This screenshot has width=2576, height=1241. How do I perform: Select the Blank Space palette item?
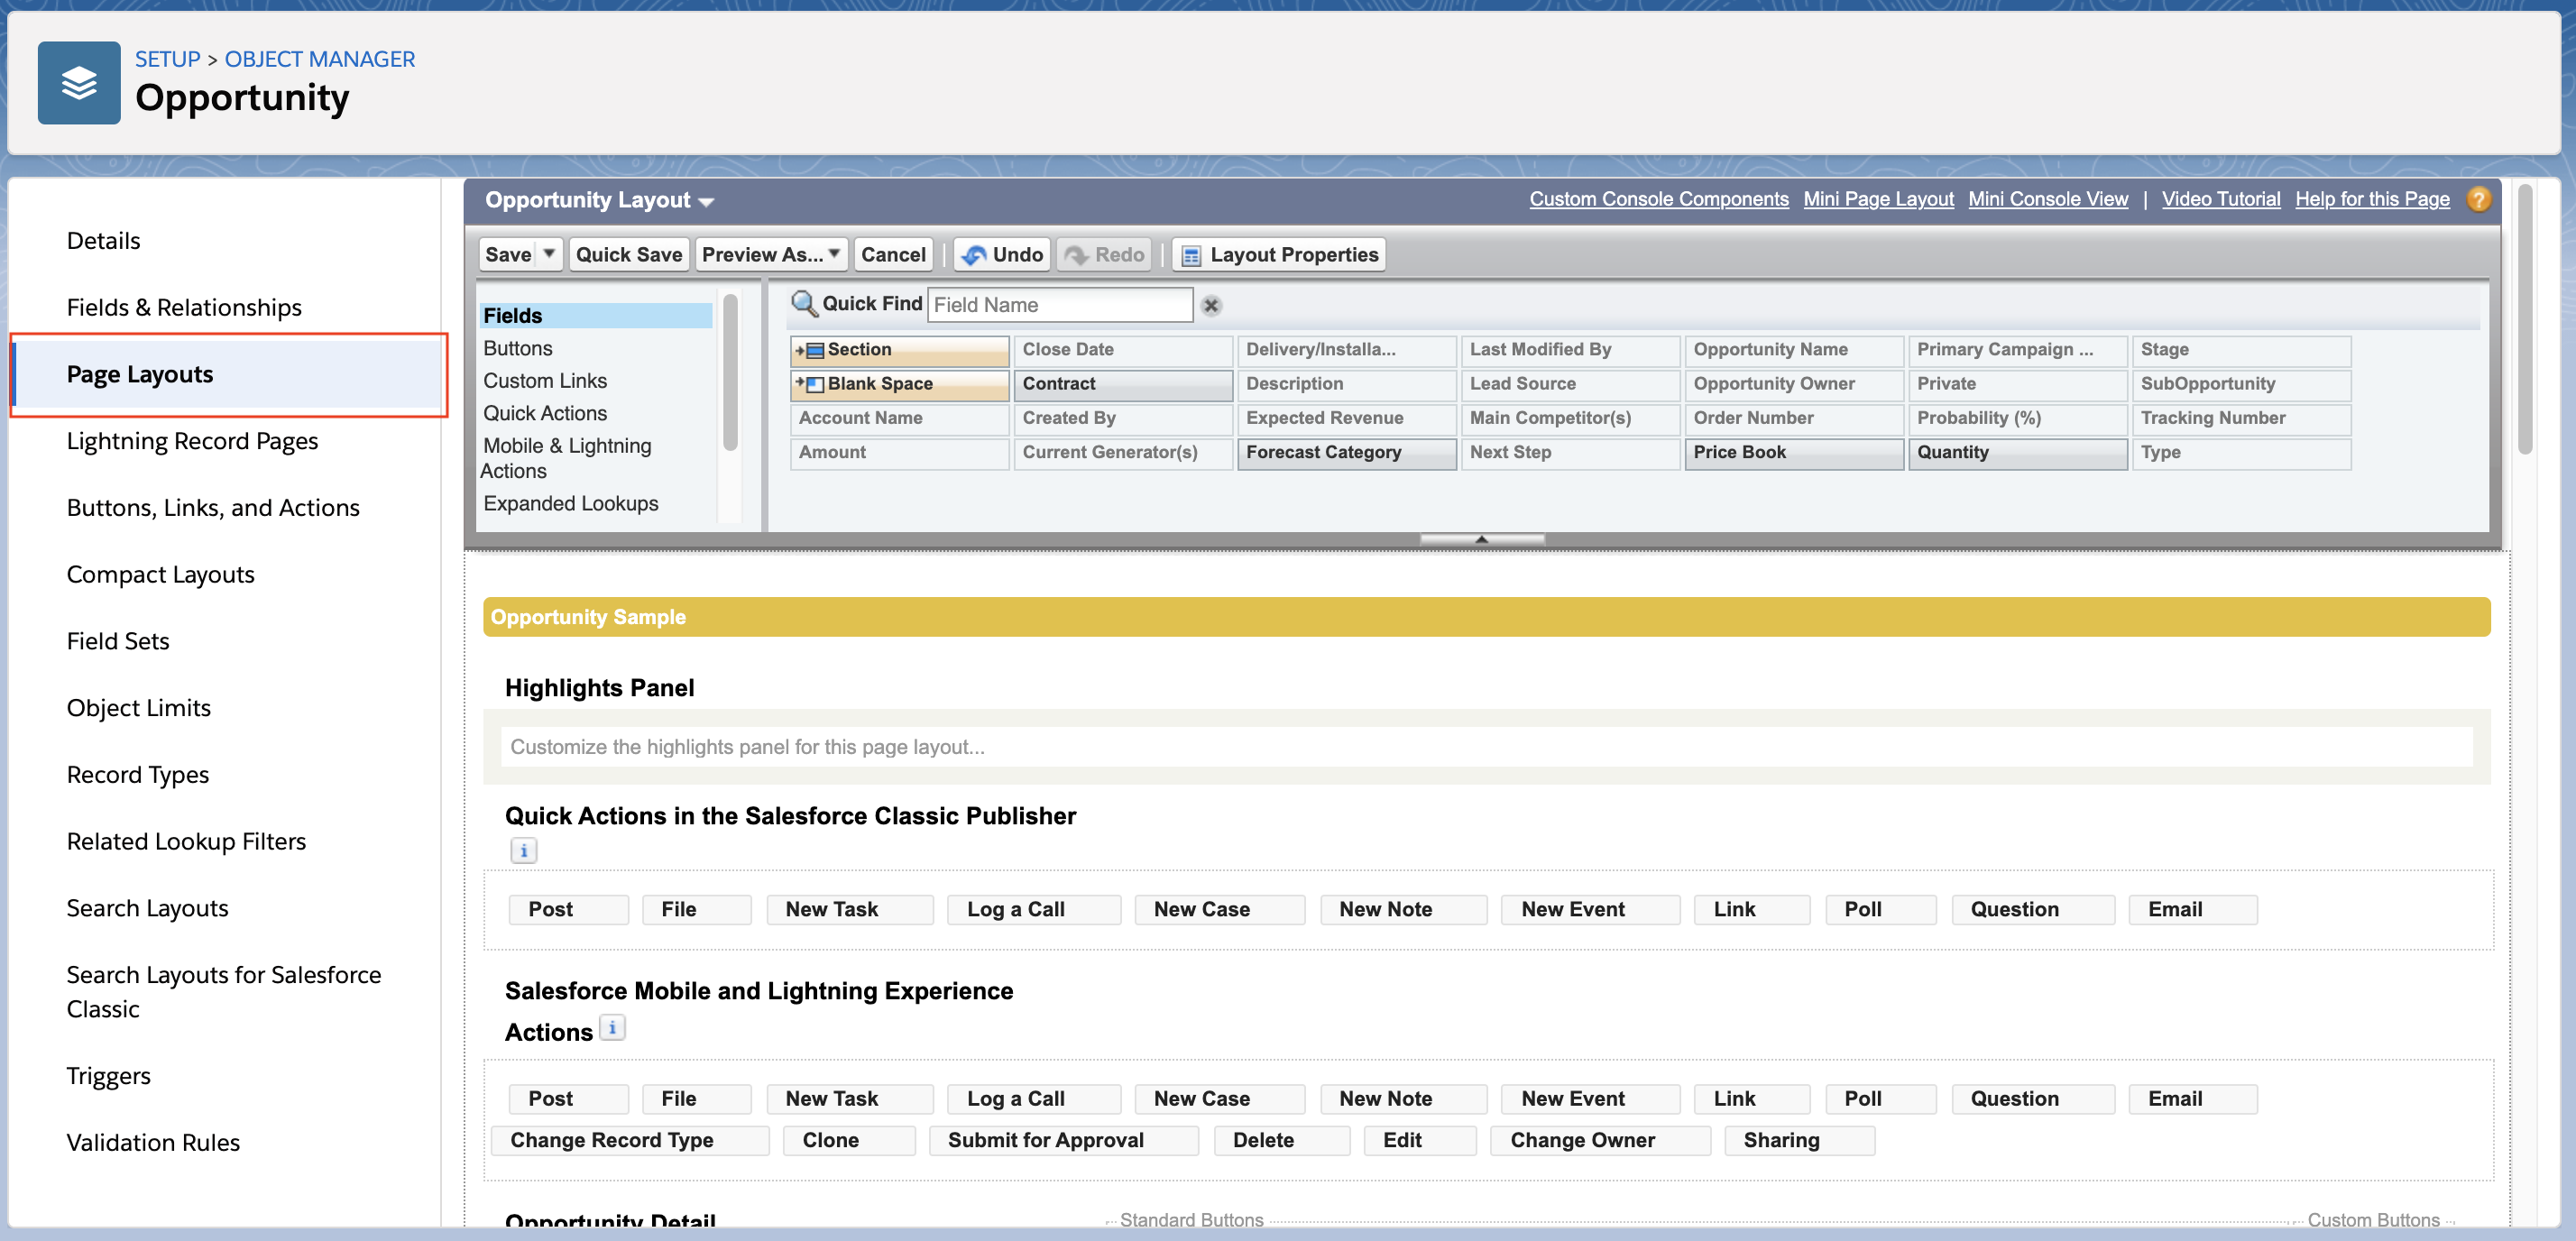(899, 383)
